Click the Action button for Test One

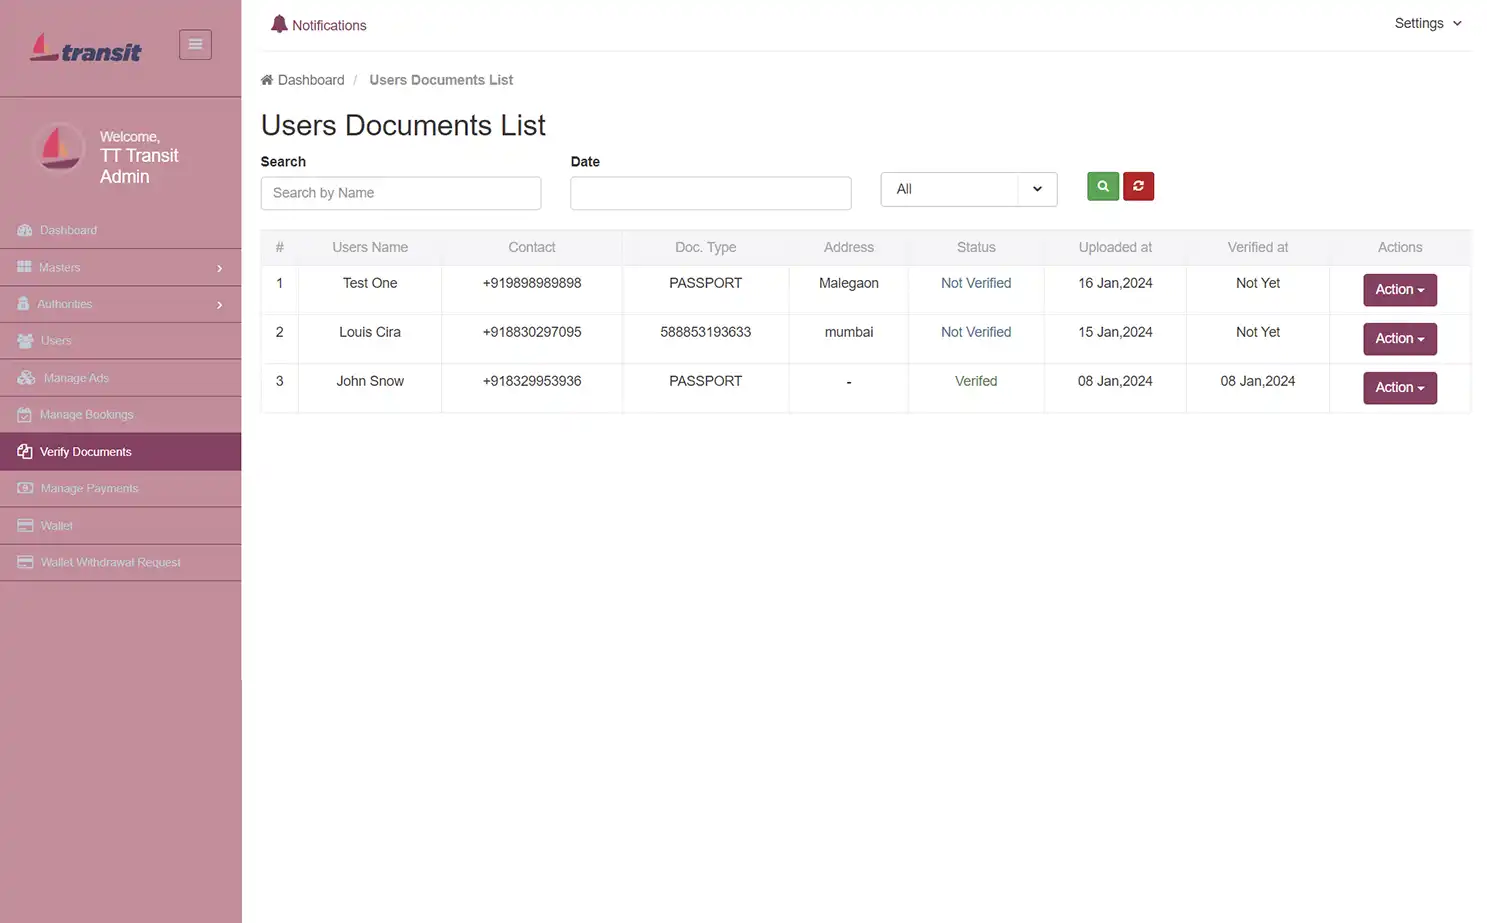pos(1399,290)
